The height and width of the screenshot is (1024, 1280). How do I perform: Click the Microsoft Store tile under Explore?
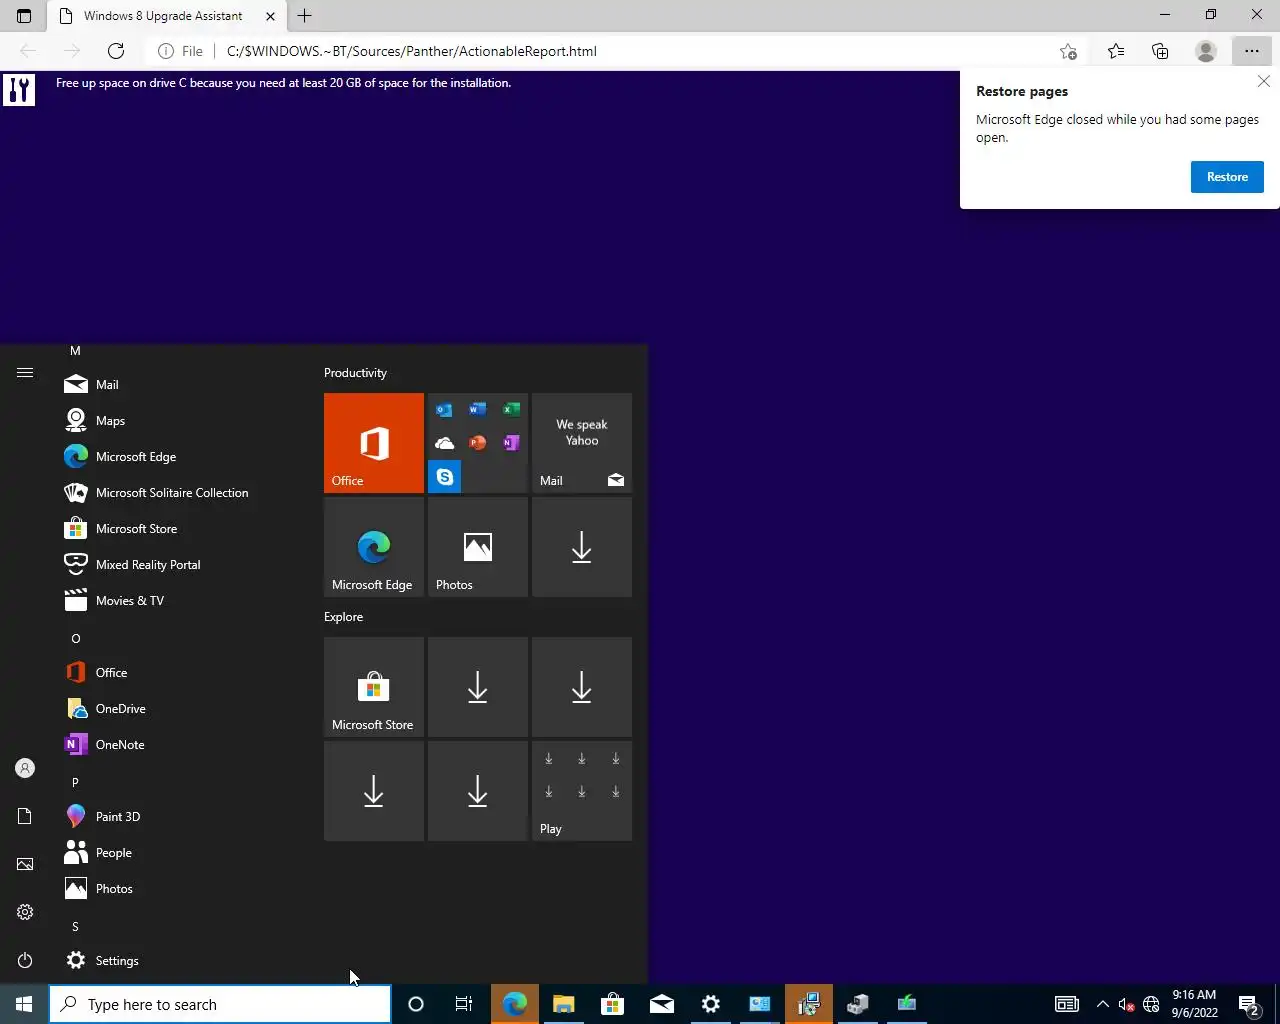(x=374, y=687)
